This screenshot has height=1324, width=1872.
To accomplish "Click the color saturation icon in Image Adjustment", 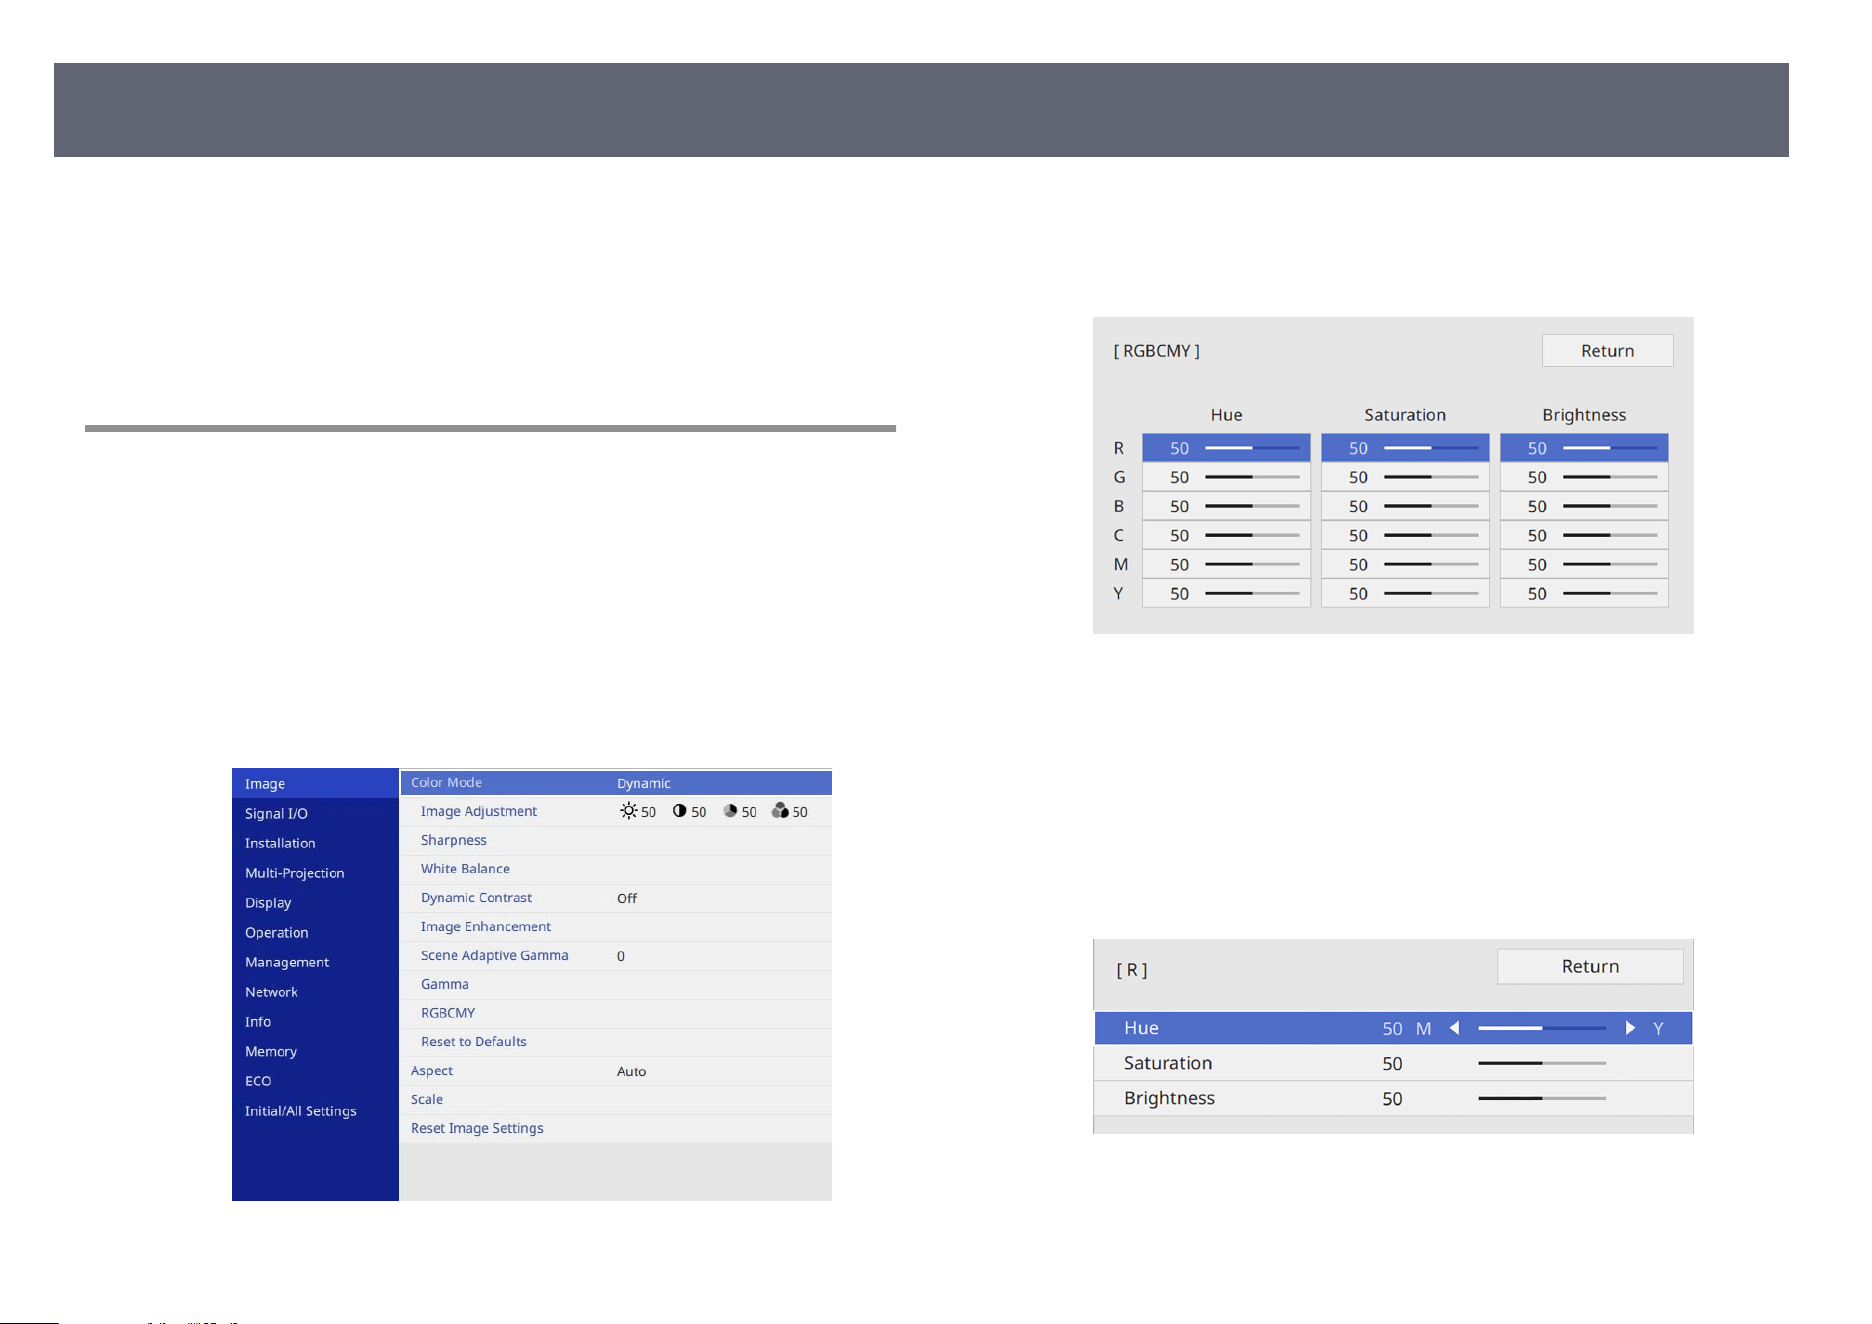I will coord(730,811).
